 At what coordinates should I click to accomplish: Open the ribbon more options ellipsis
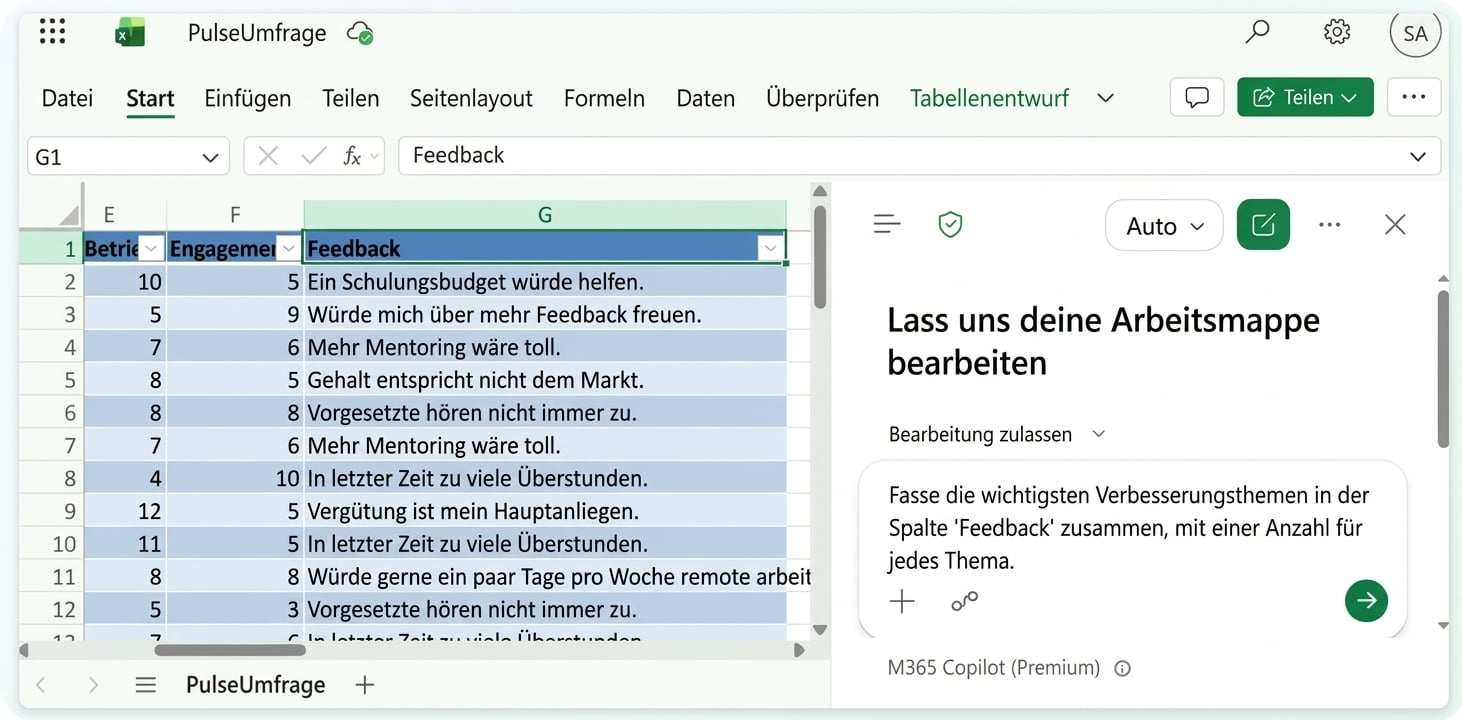(1414, 97)
